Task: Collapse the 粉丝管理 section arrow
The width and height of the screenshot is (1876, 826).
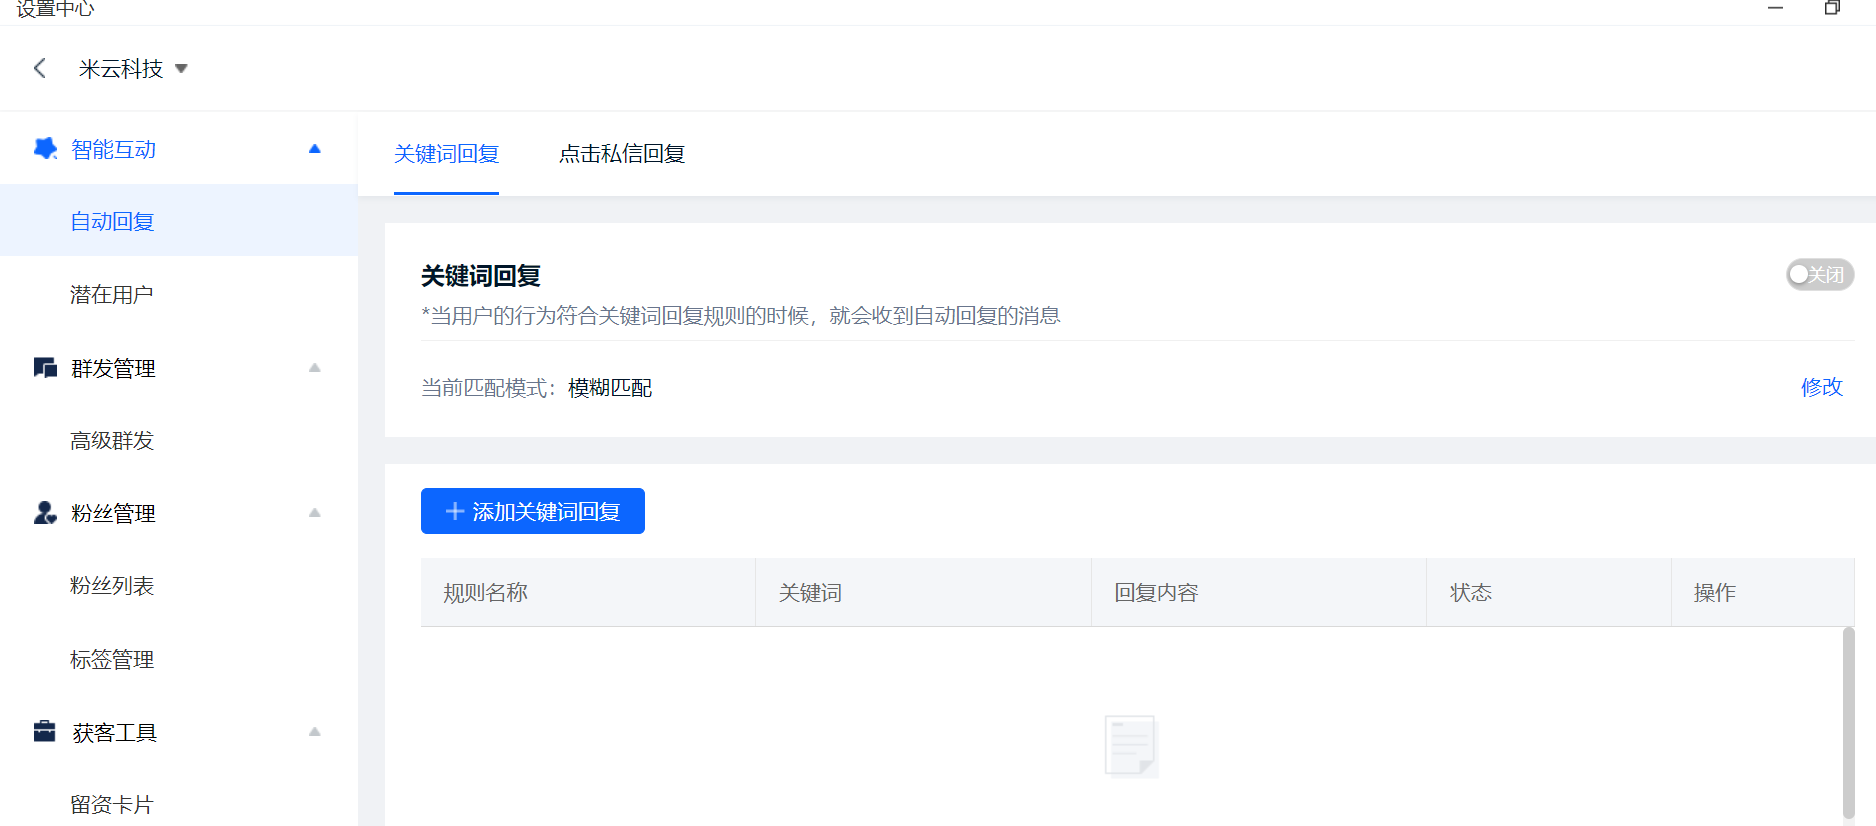Action: point(315,513)
